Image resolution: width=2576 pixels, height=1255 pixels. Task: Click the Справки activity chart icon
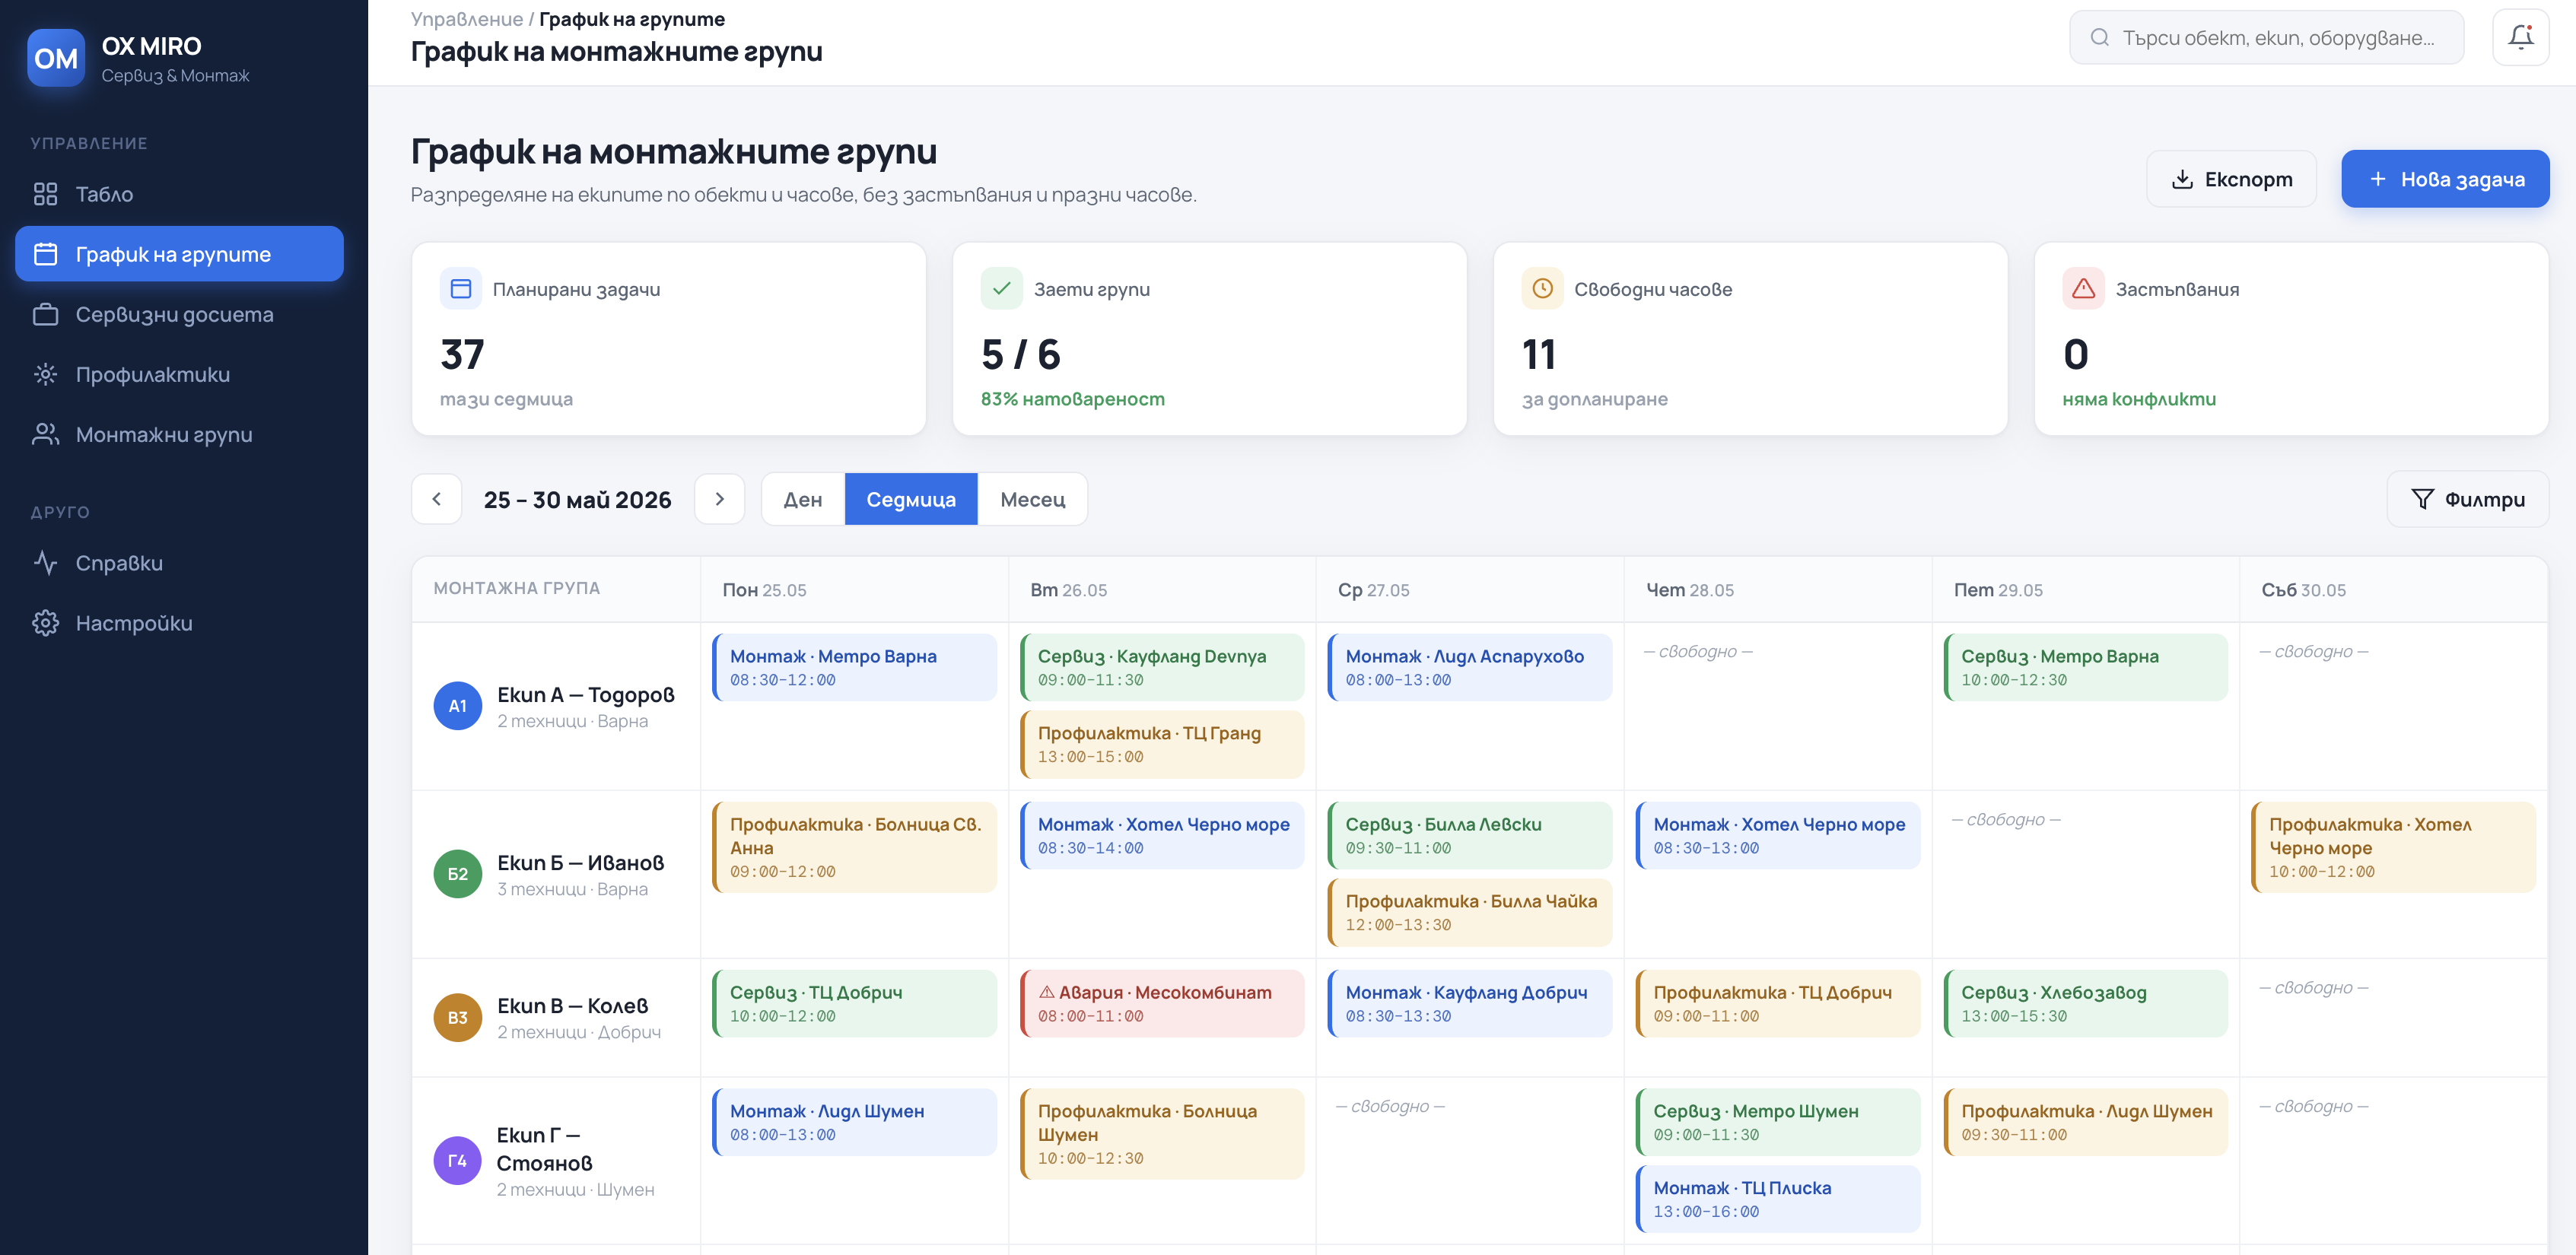pos(45,563)
